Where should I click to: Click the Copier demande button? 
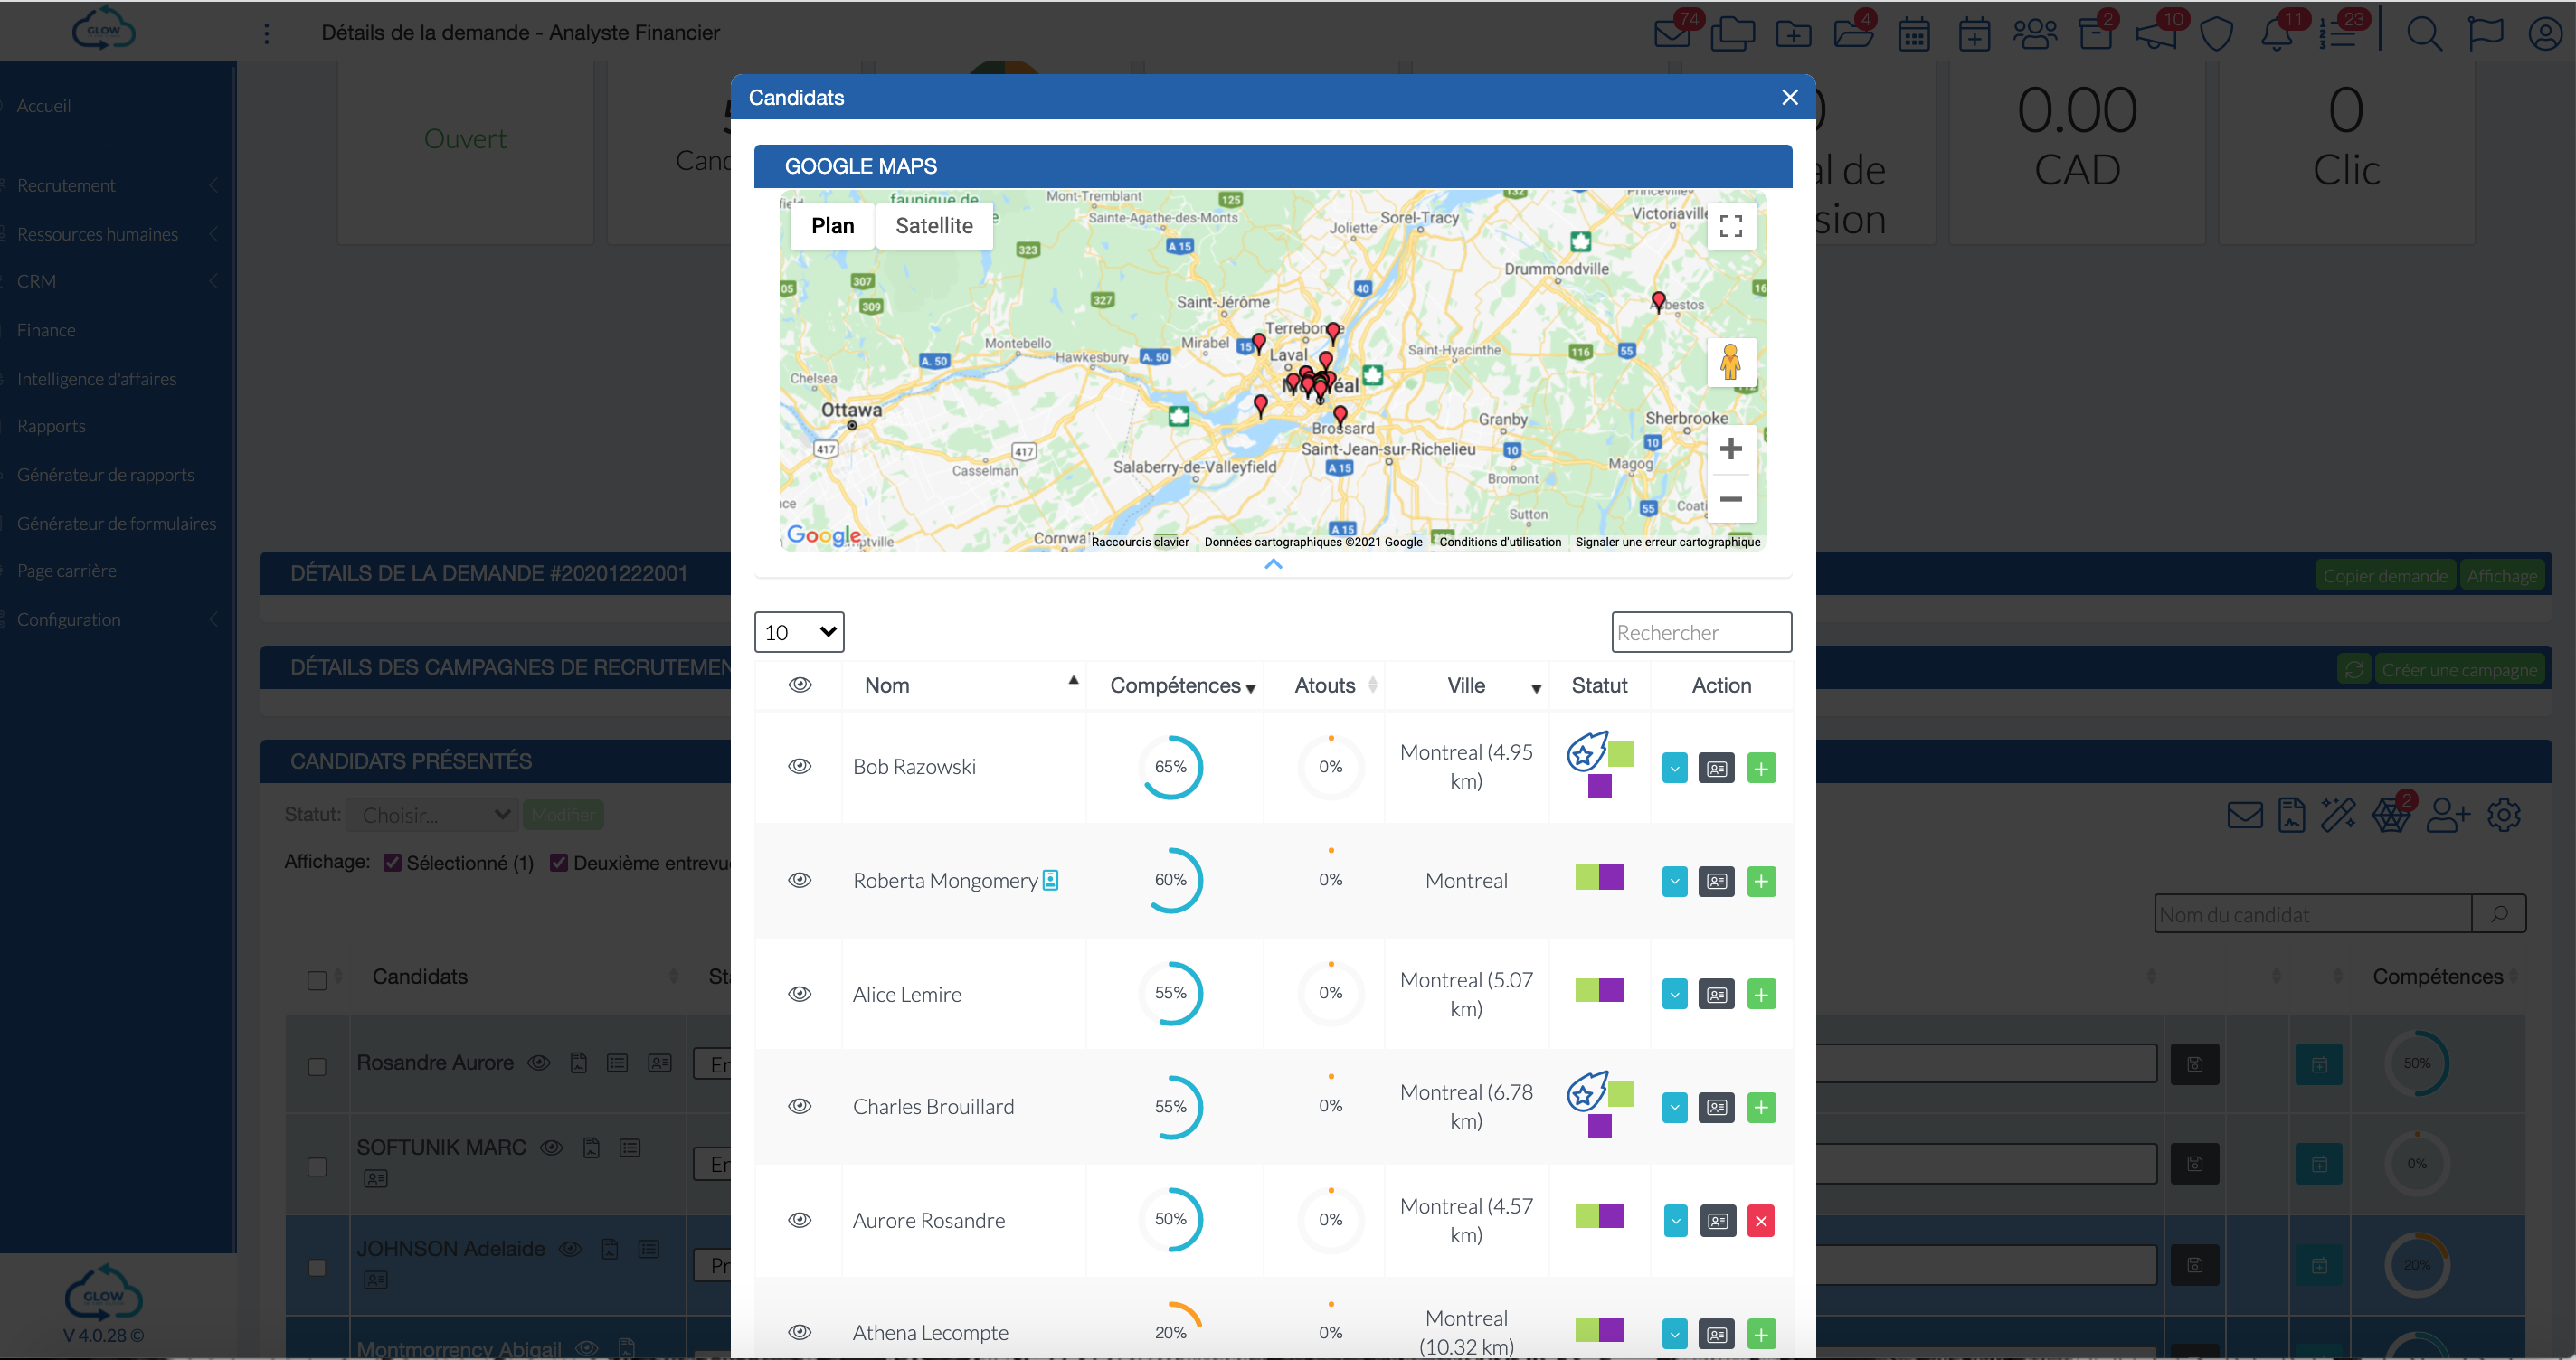coord(2385,575)
